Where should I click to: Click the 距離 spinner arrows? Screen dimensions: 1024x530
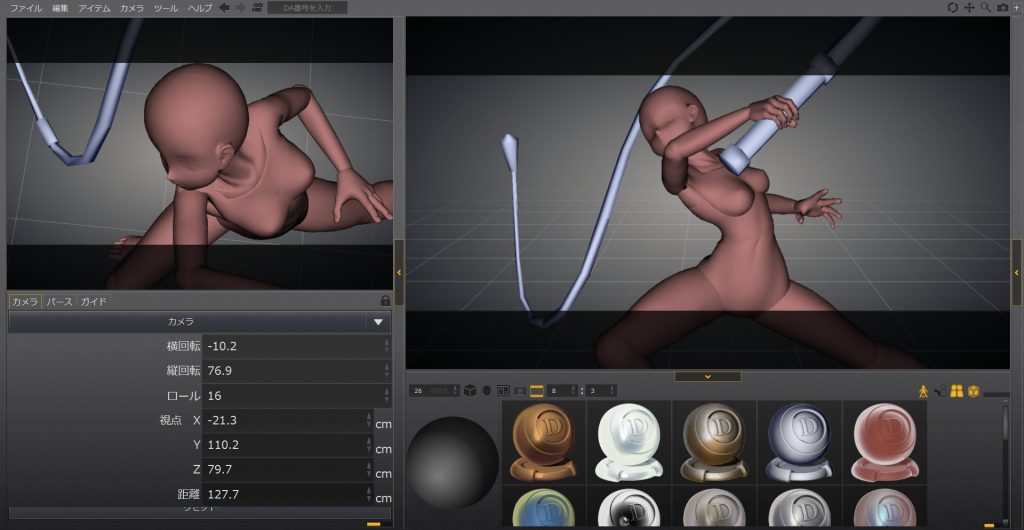click(x=370, y=494)
